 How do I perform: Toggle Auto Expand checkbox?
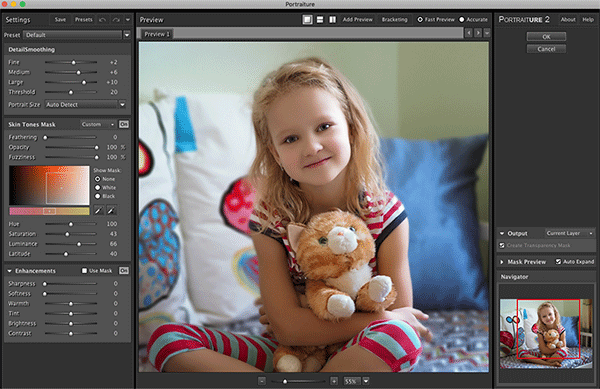click(558, 262)
